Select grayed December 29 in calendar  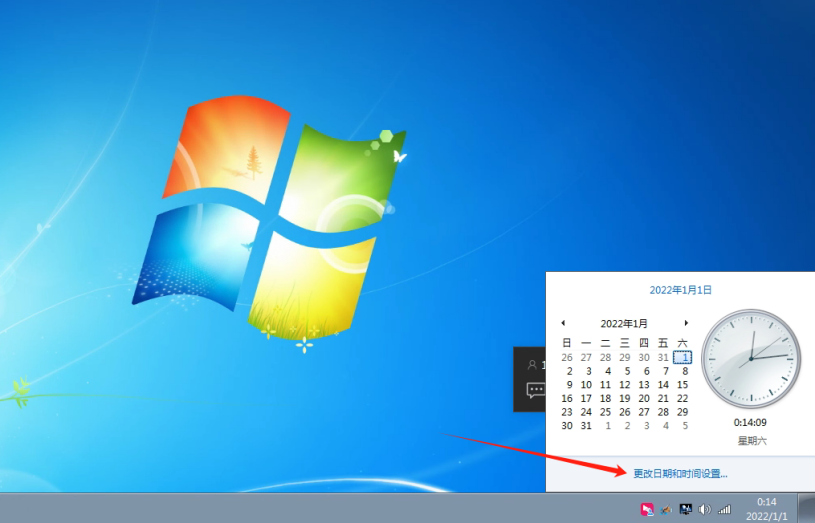pos(625,358)
